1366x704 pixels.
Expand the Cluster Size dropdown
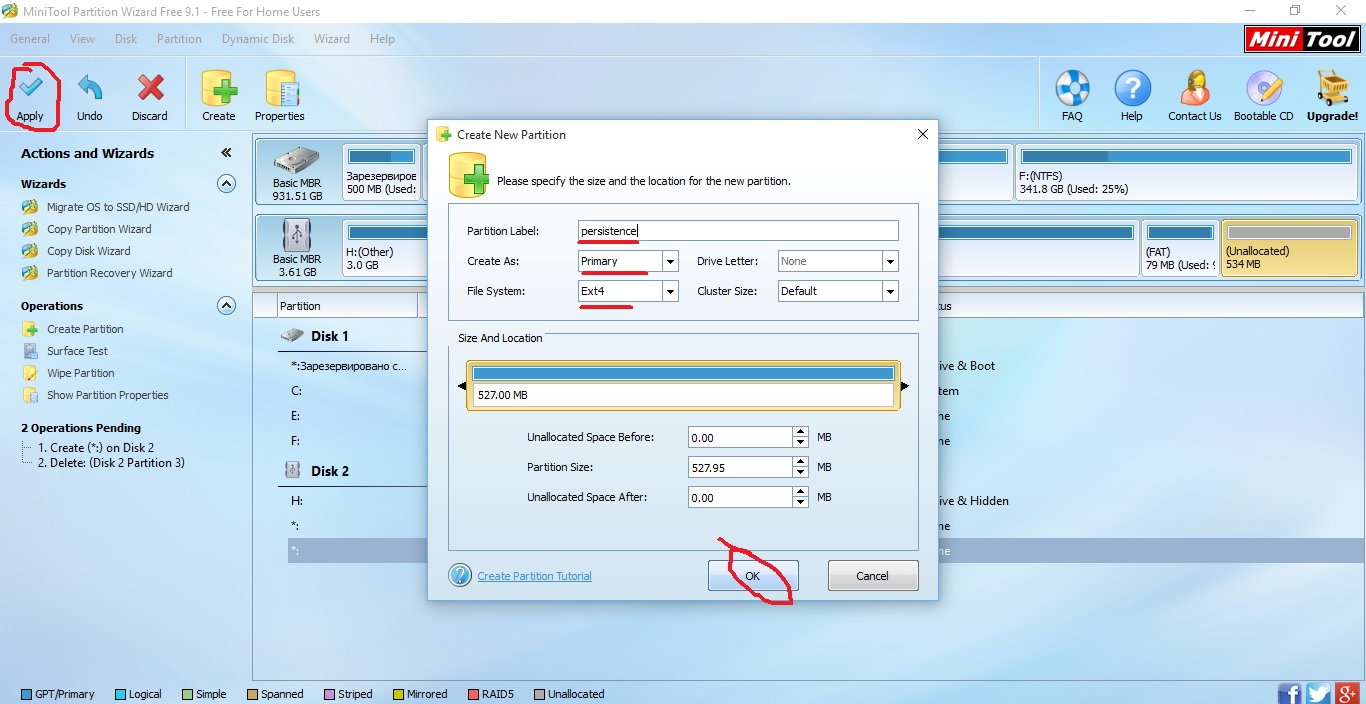tap(889, 291)
